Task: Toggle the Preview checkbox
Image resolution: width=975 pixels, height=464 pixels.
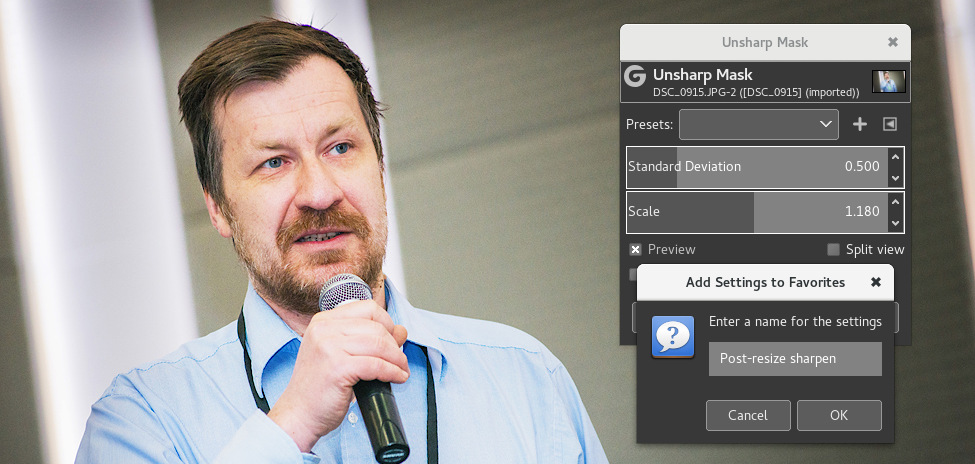Action: 635,249
